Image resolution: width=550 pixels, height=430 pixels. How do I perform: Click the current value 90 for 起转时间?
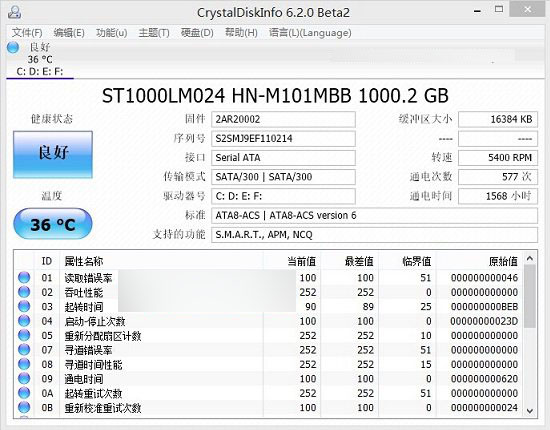[x=310, y=307]
